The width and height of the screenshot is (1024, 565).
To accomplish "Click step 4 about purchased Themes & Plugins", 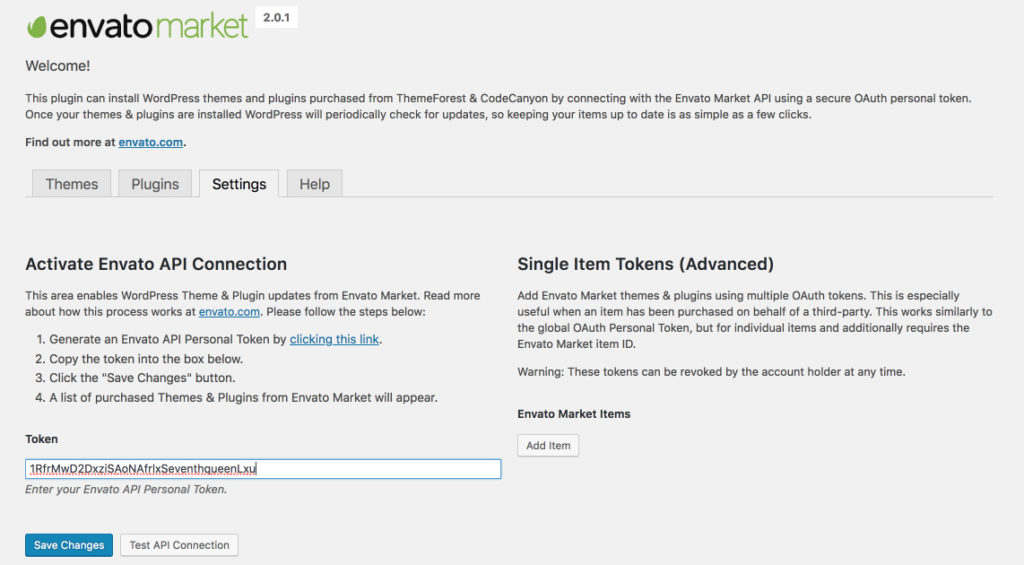I will (x=244, y=397).
